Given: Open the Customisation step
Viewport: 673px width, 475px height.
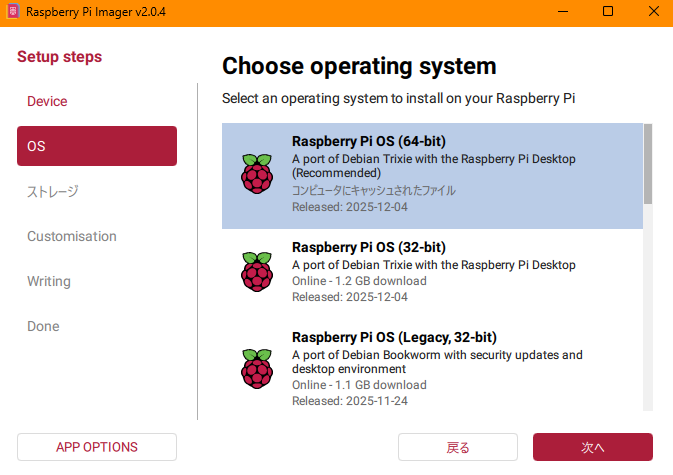Looking at the screenshot, I should click(x=72, y=236).
